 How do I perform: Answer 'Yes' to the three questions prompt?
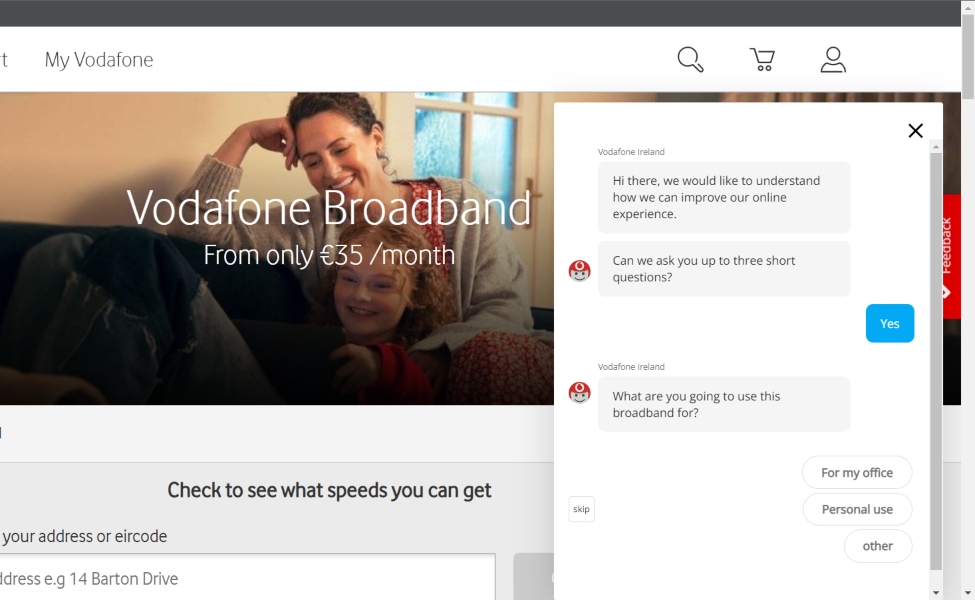pos(889,323)
